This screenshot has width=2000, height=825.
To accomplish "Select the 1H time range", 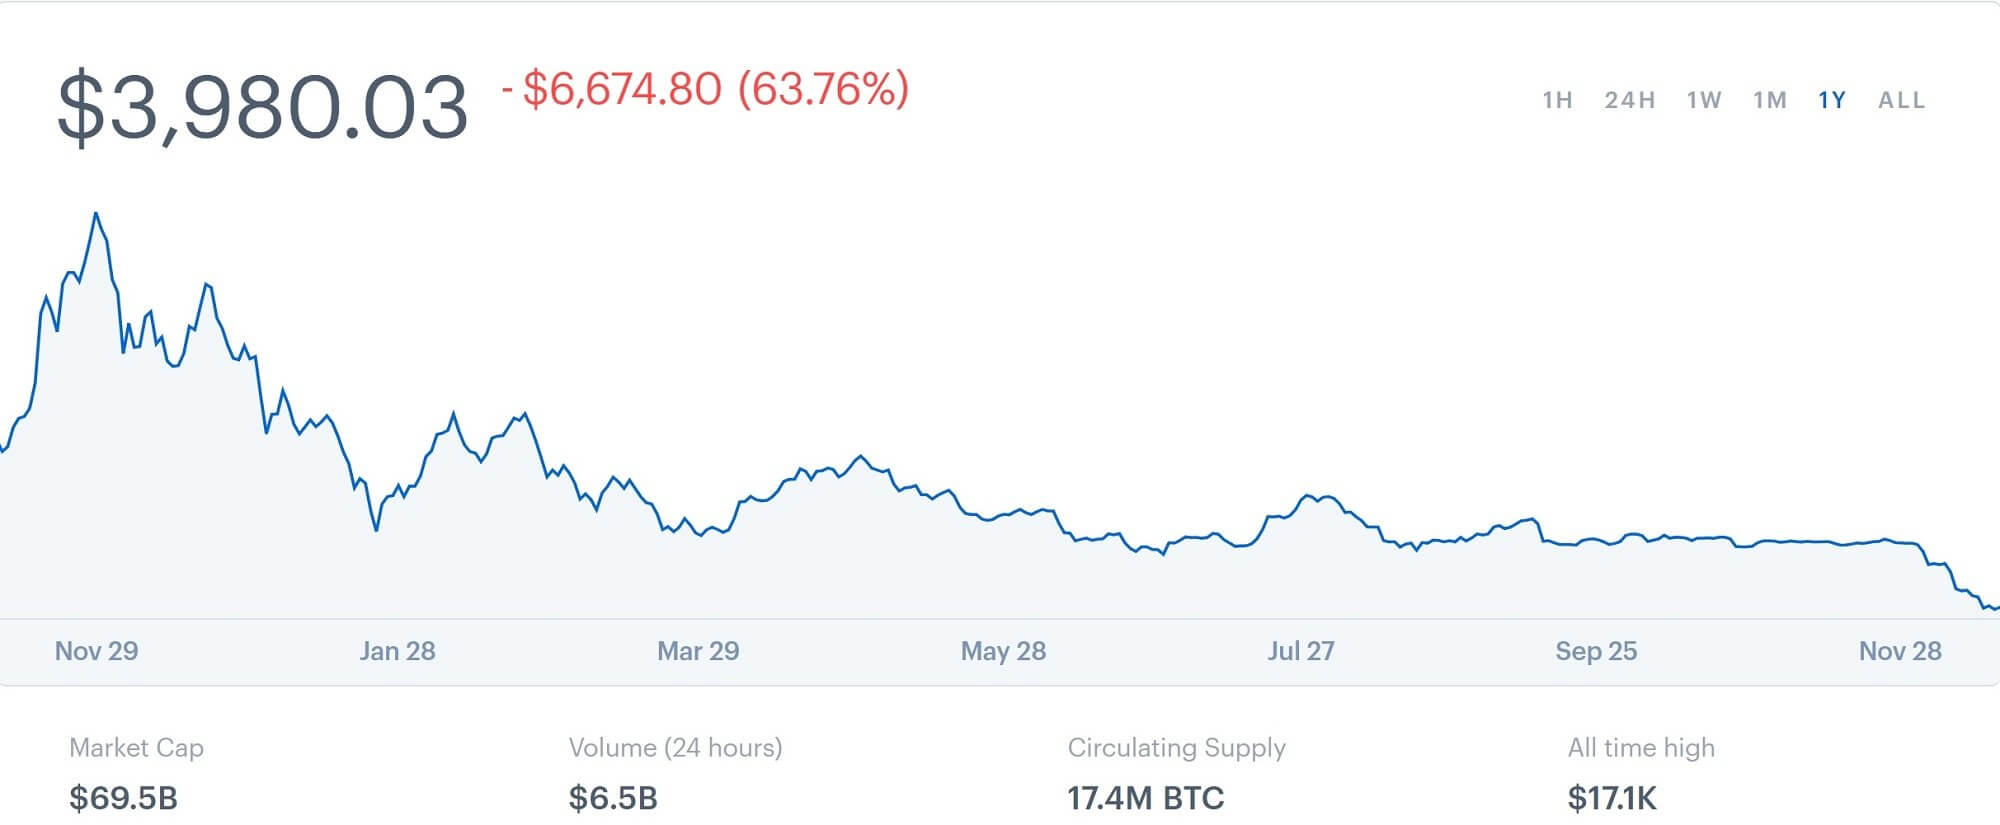I will tap(1557, 100).
